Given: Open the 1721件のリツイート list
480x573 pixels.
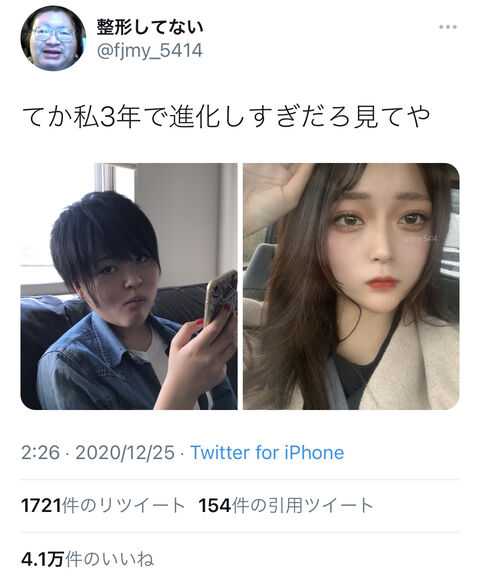Looking at the screenshot, I should pos(103,506).
